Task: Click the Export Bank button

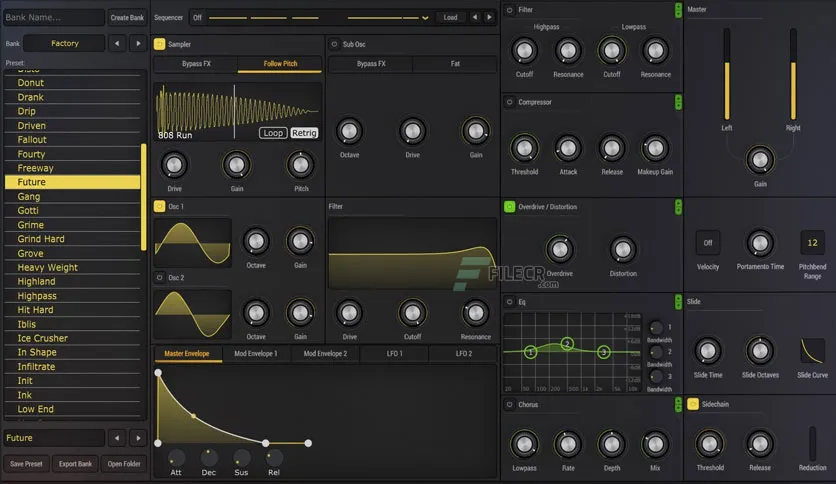Action: click(x=75, y=464)
